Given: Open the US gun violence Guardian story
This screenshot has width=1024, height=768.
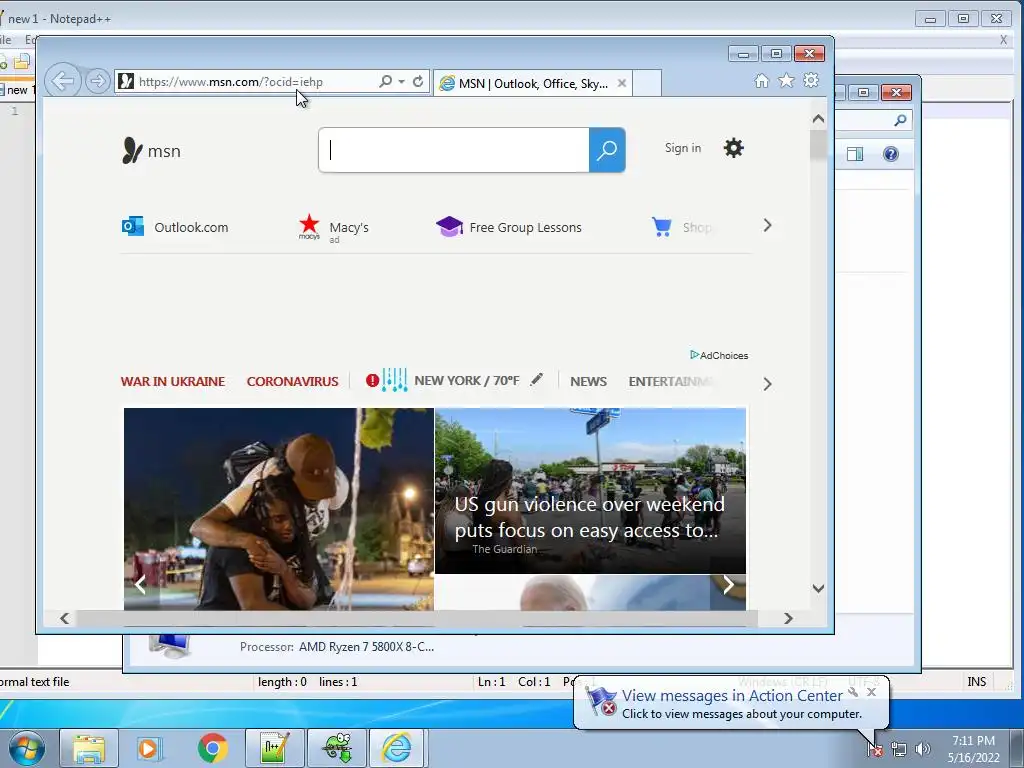Looking at the screenshot, I should coord(590,491).
